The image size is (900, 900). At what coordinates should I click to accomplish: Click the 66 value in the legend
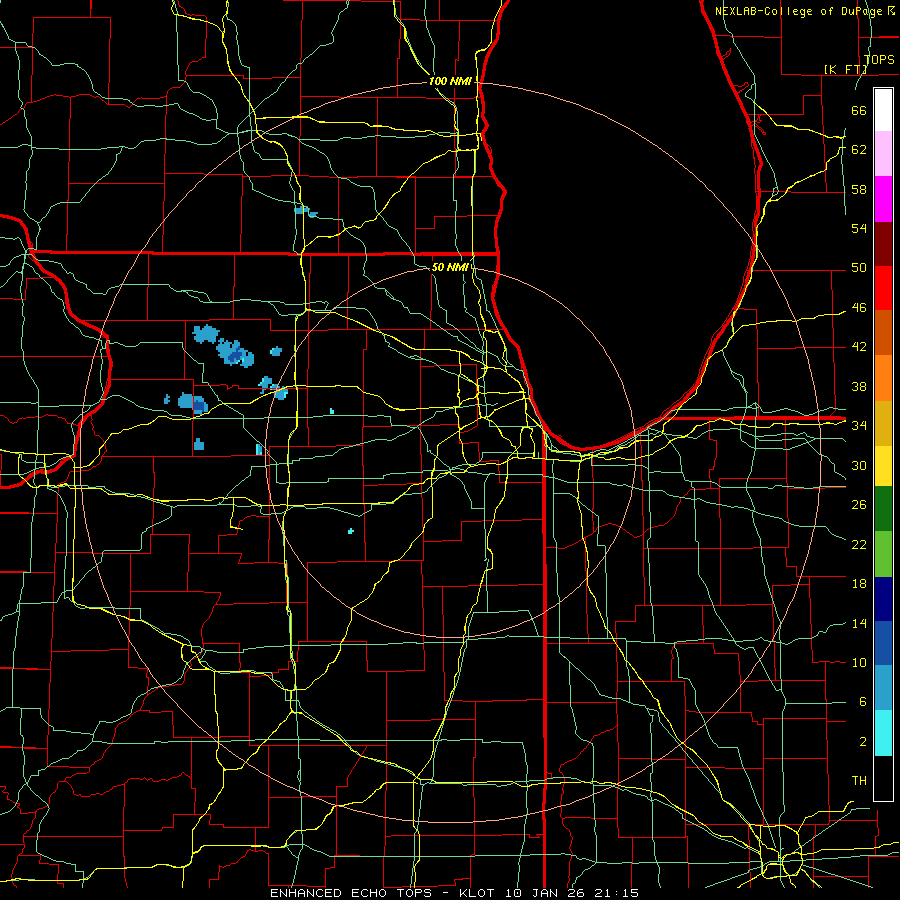pos(859,110)
